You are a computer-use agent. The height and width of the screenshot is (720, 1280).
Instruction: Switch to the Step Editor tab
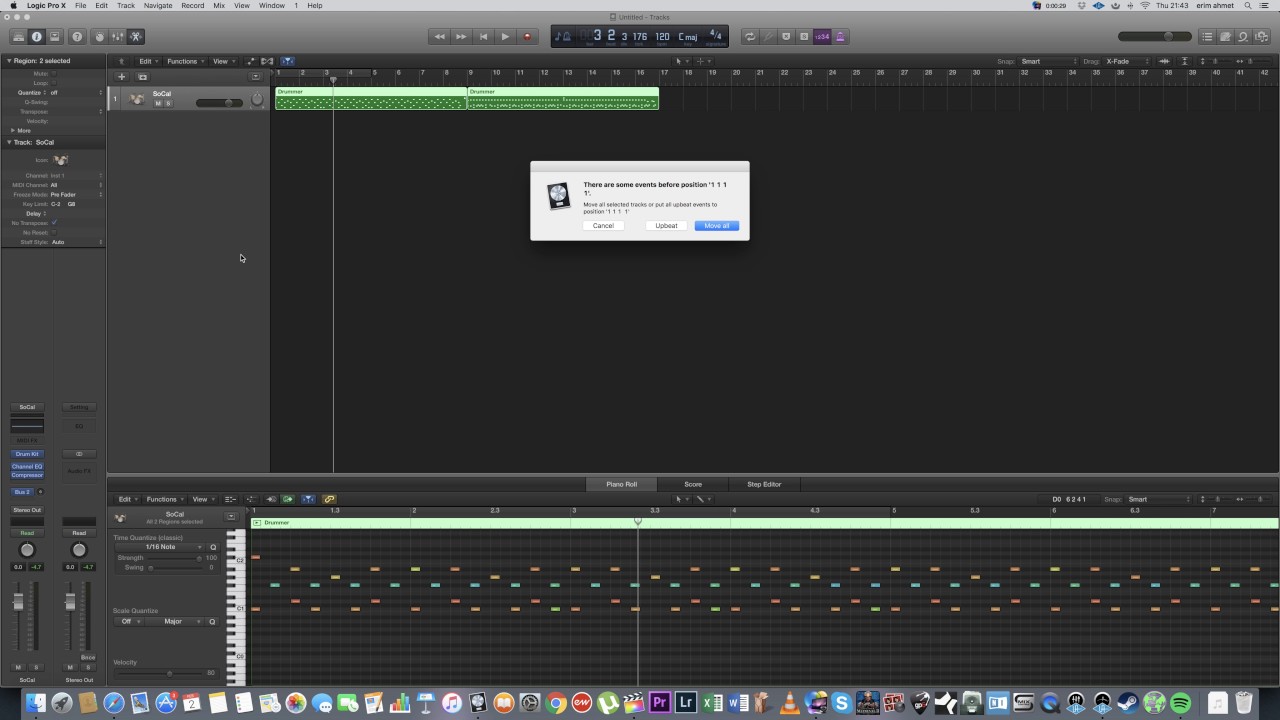(x=764, y=484)
